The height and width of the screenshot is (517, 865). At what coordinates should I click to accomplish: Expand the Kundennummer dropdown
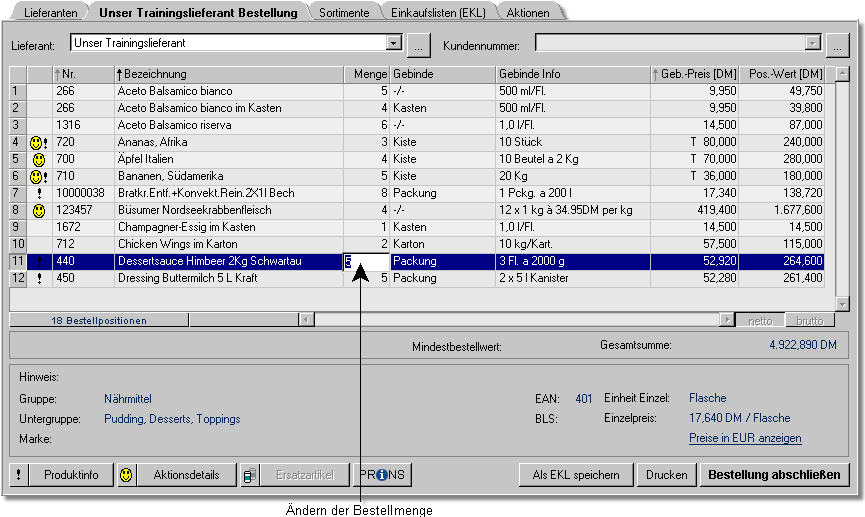(812, 44)
